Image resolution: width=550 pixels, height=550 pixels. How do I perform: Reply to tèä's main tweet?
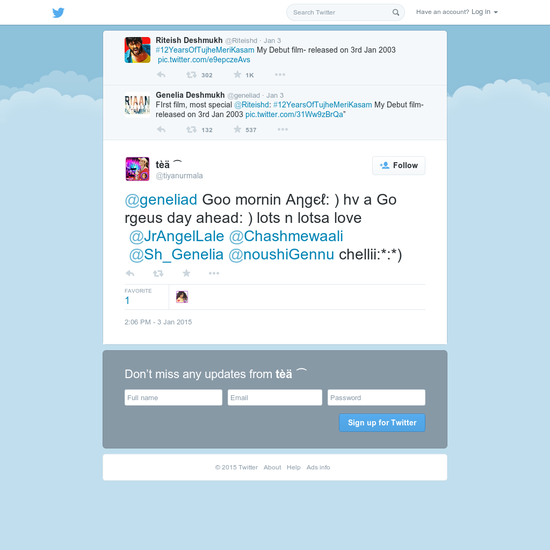(x=130, y=273)
